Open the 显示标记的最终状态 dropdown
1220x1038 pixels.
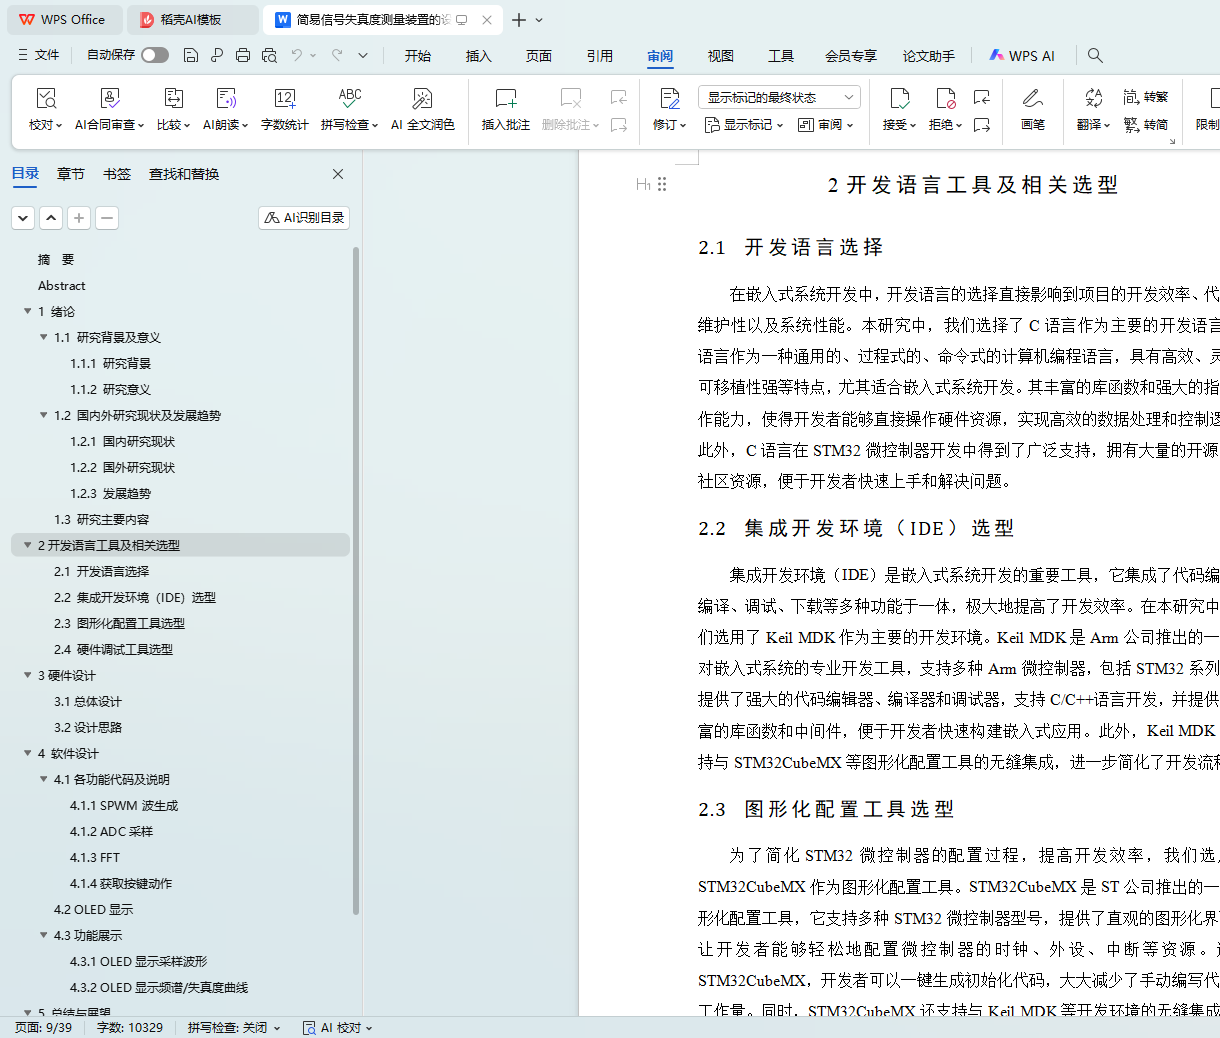pos(779,97)
